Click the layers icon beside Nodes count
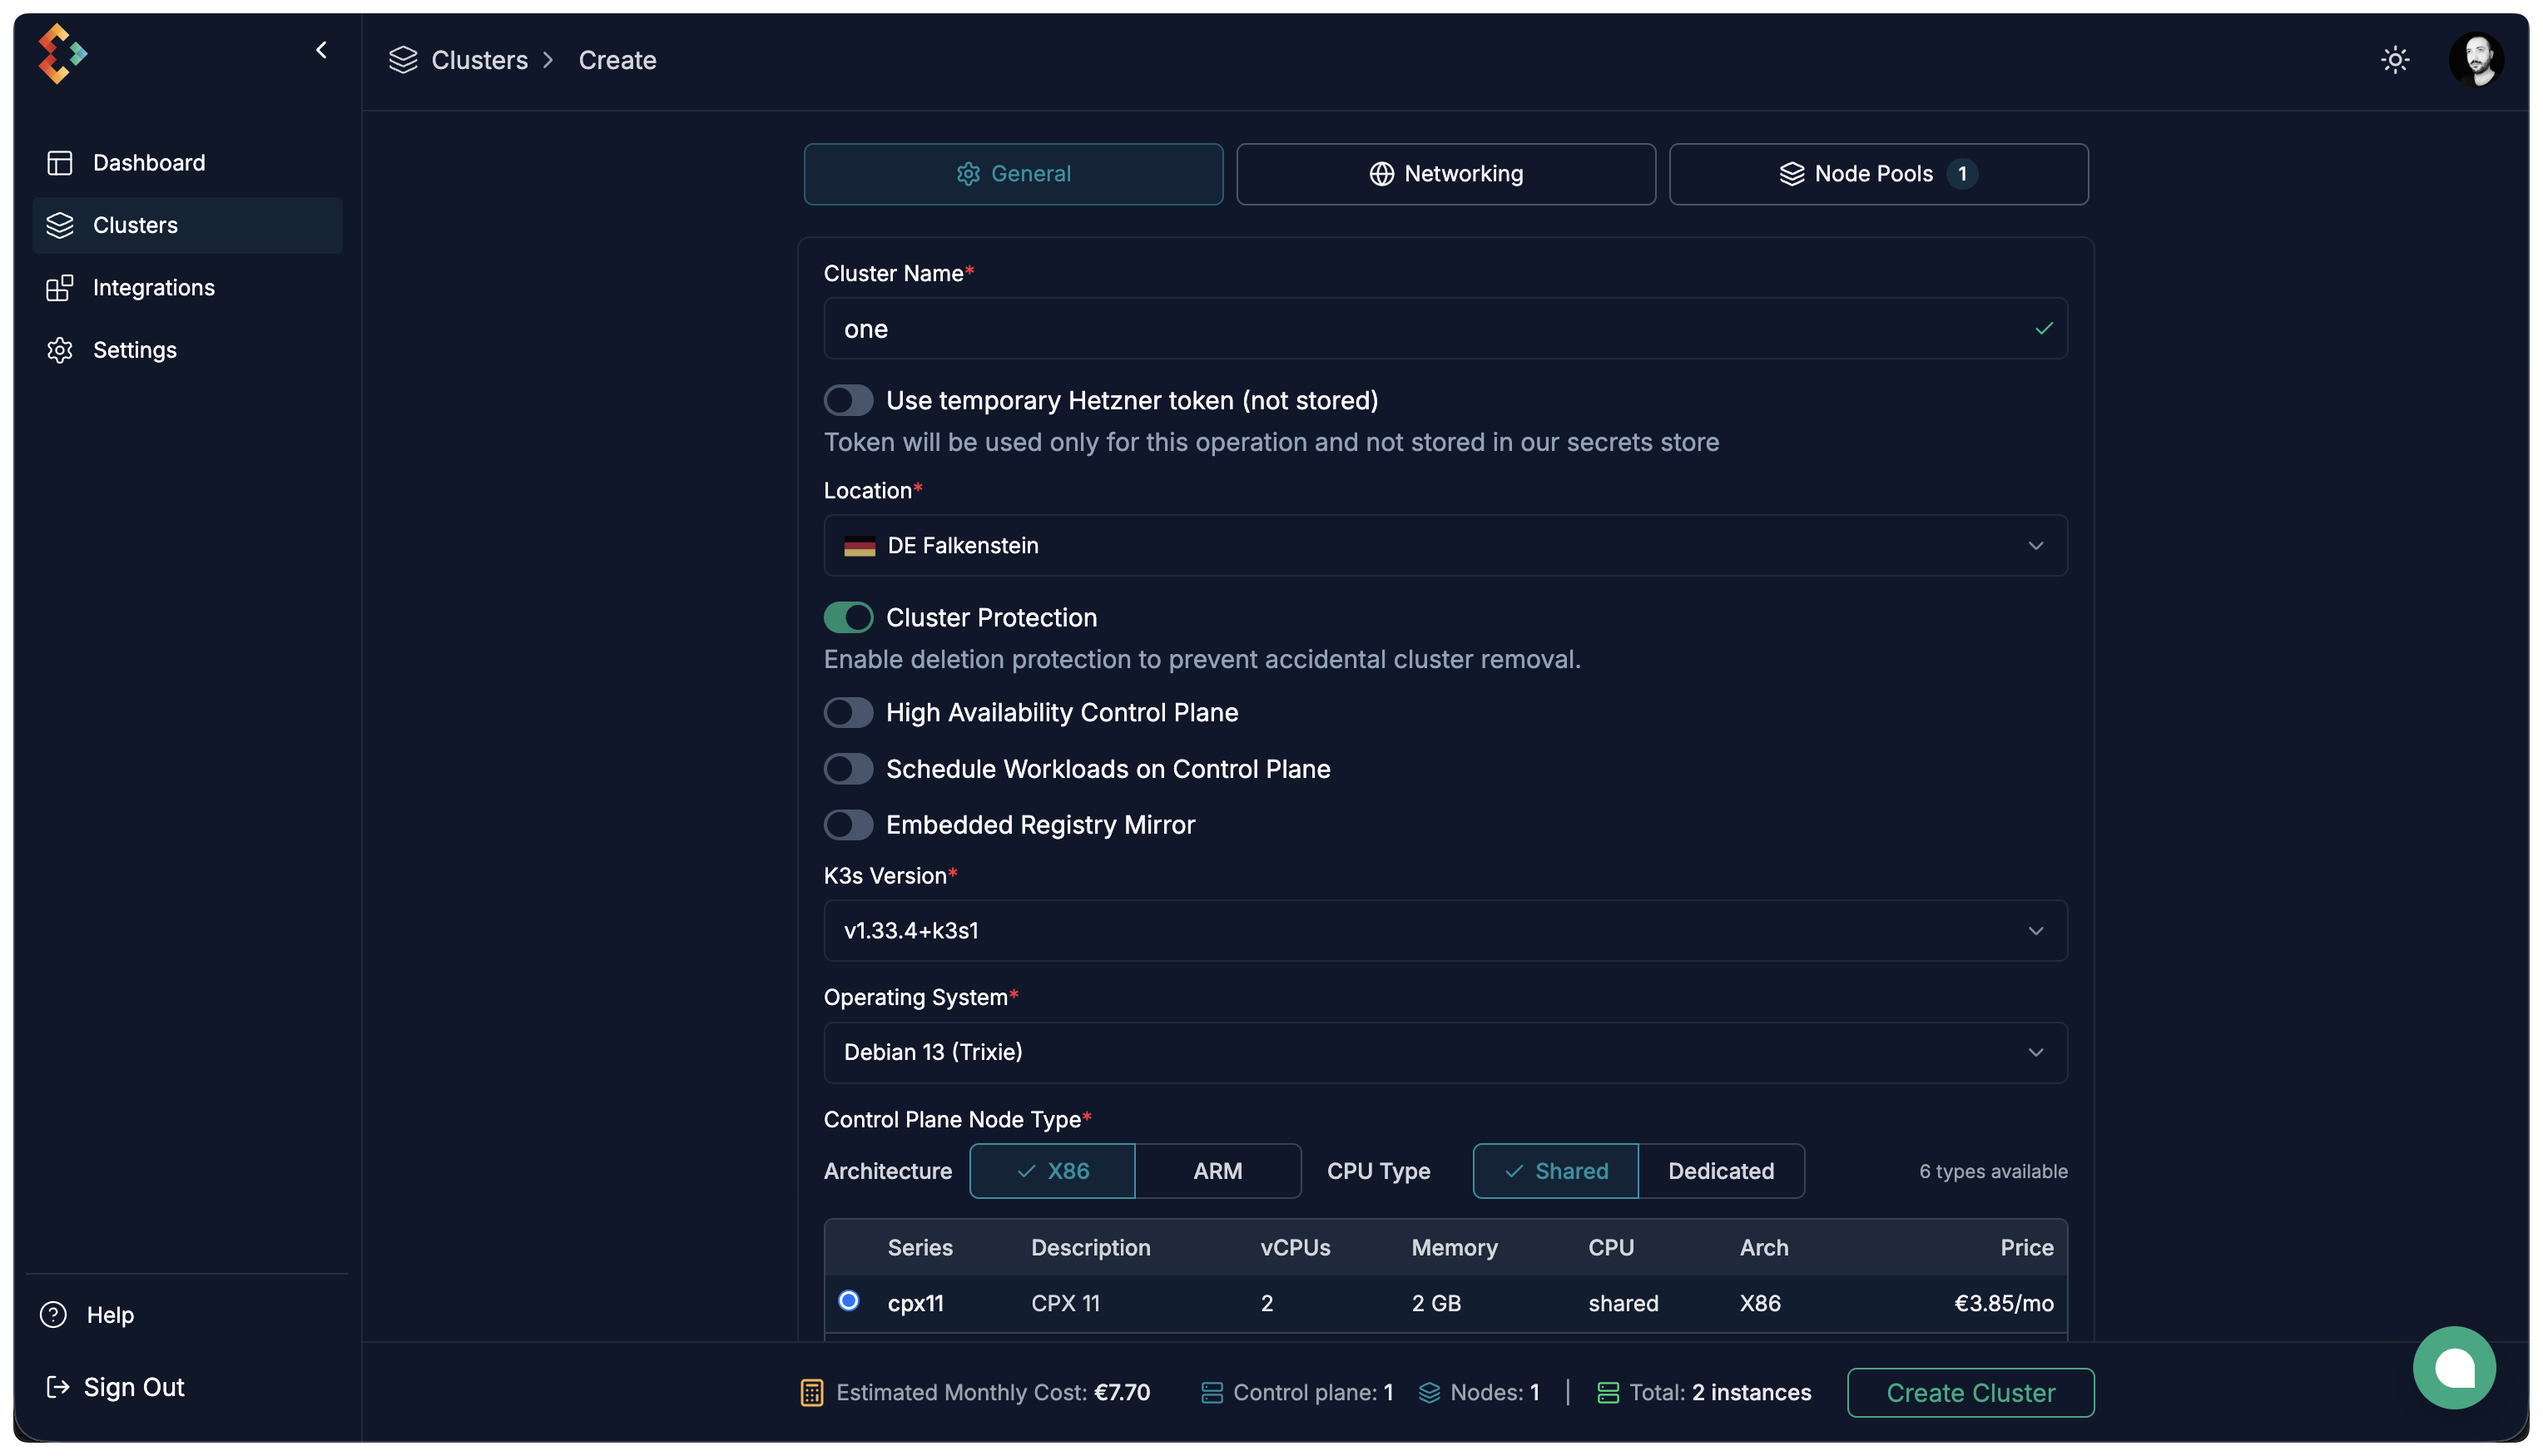This screenshot has width=2543, height=1456. pos(1429,1392)
